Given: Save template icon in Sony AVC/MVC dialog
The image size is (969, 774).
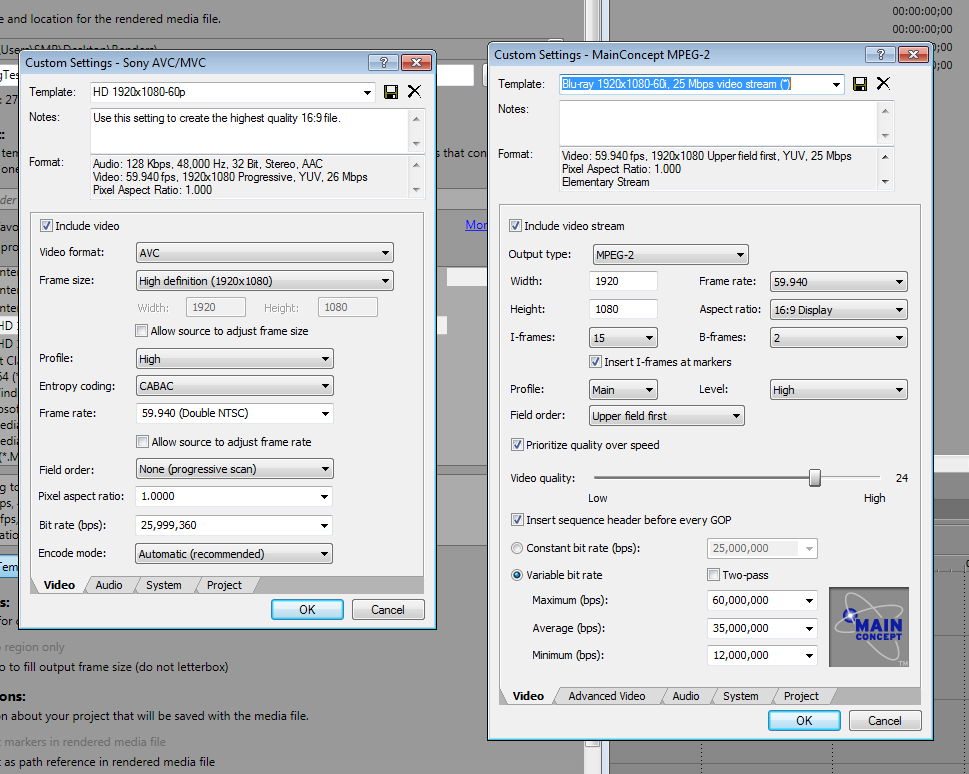Looking at the screenshot, I should (x=391, y=92).
